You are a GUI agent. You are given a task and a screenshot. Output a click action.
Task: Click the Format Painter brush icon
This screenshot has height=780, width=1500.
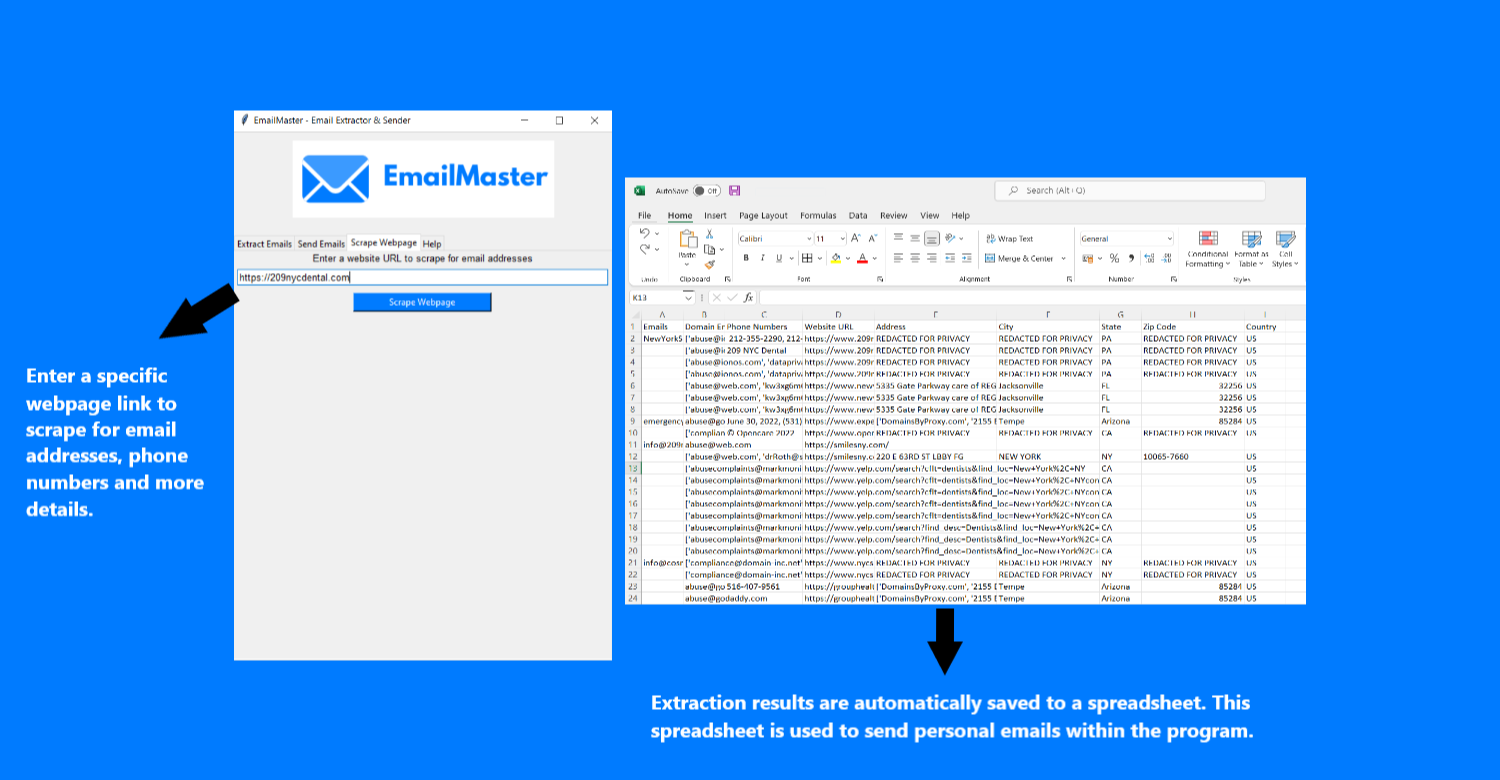coord(710,265)
